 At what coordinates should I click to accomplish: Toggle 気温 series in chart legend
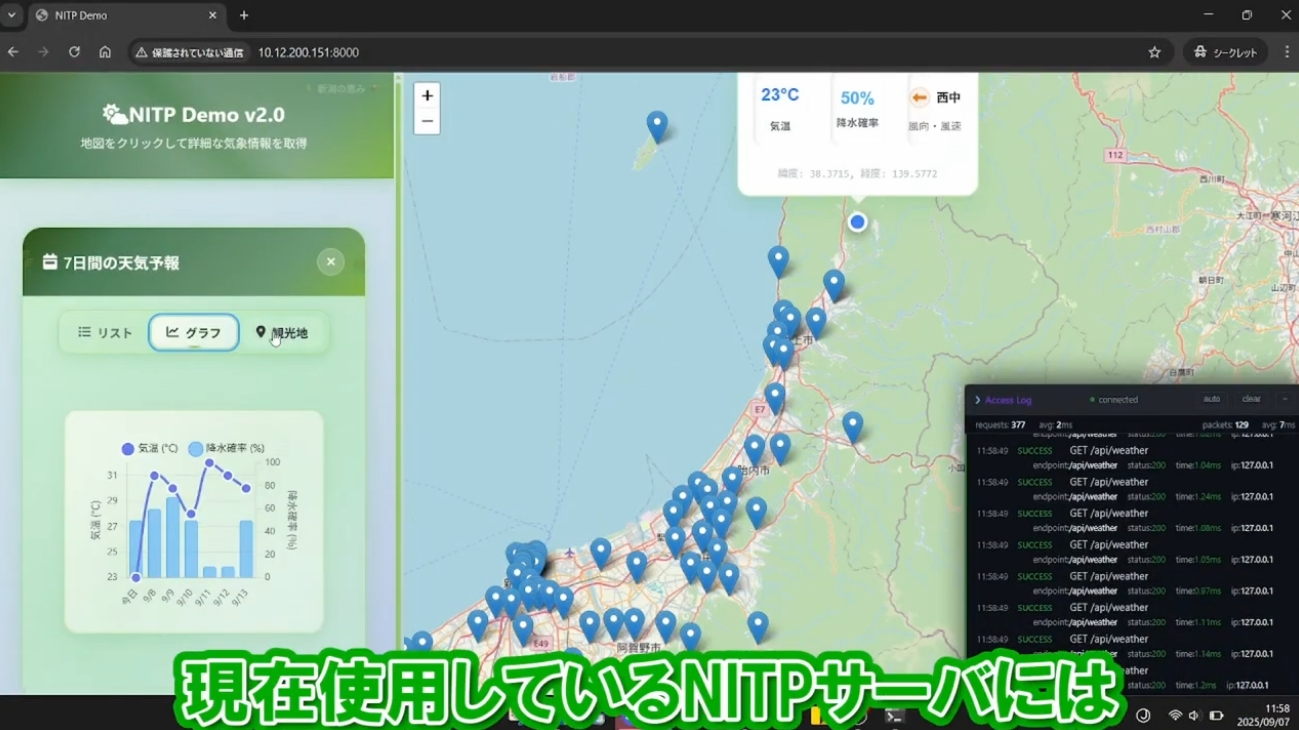pyautogui.click(x=150, y=449)
